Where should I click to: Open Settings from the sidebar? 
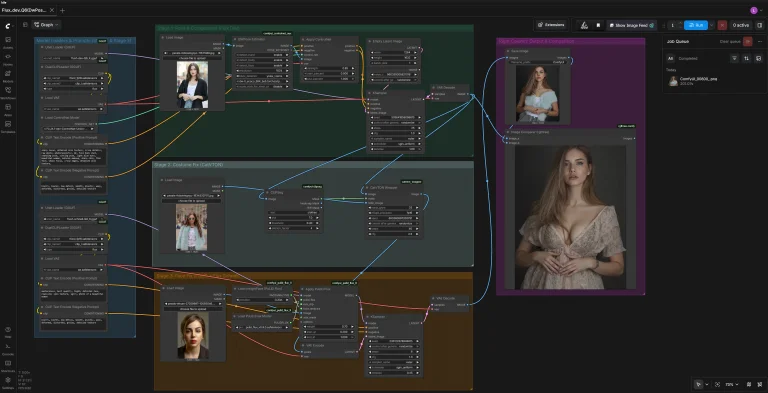8,382
